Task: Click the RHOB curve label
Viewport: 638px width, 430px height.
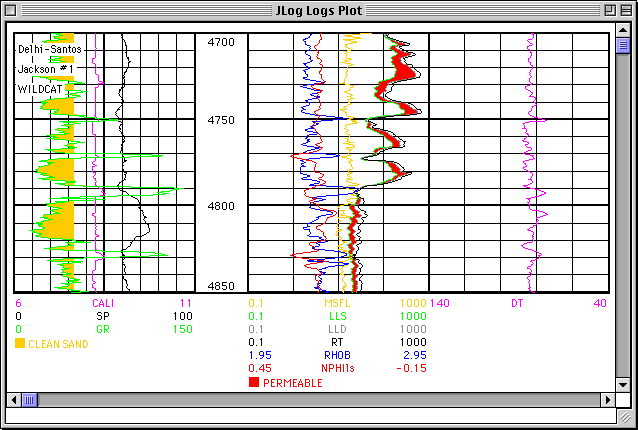Action: [x=337, y=355]
